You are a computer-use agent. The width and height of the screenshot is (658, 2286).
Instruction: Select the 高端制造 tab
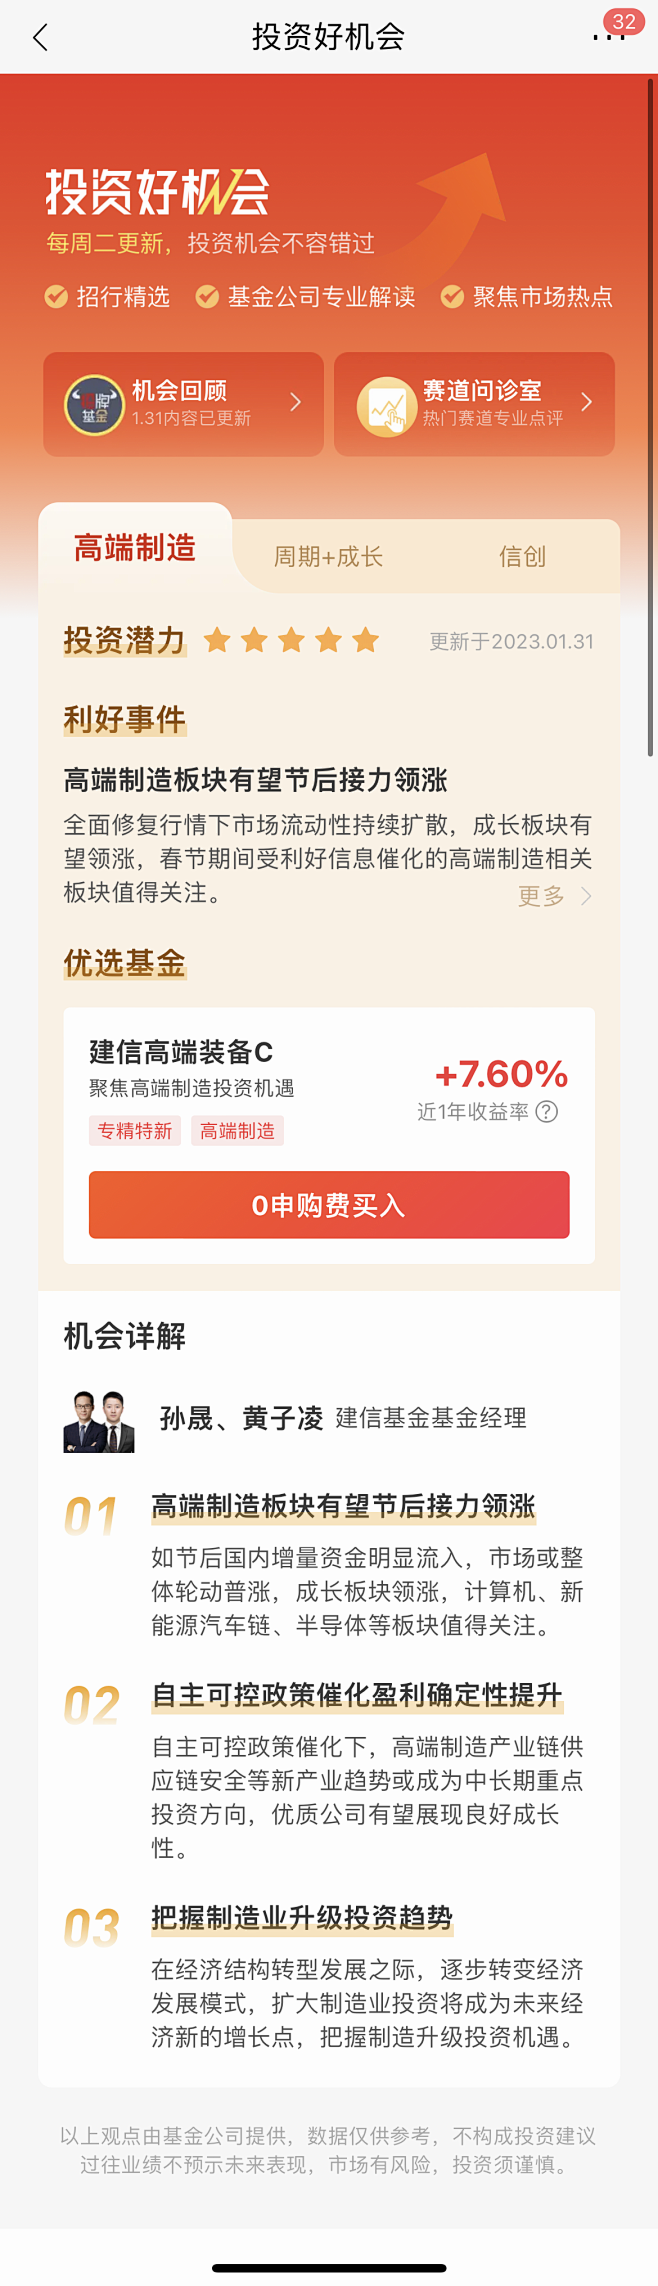(135, 548)
